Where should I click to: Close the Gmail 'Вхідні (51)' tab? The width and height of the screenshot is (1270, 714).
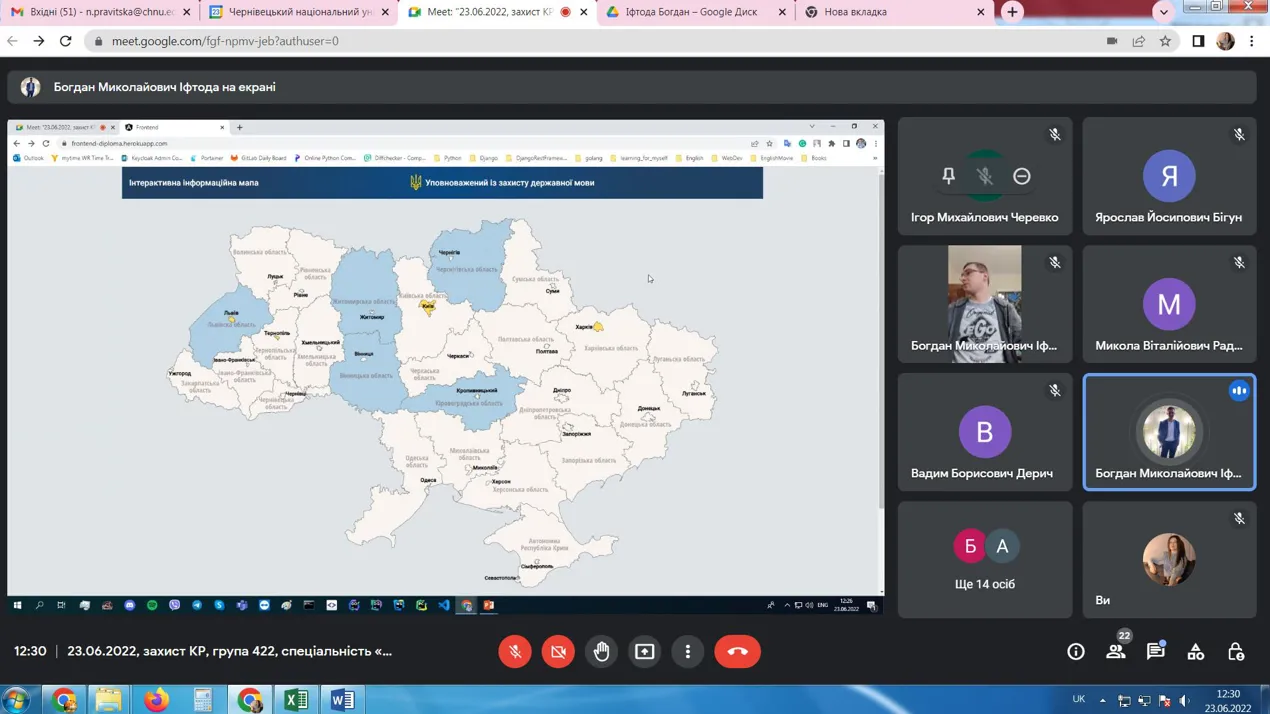pyautogui.click(x=186, y=12)
